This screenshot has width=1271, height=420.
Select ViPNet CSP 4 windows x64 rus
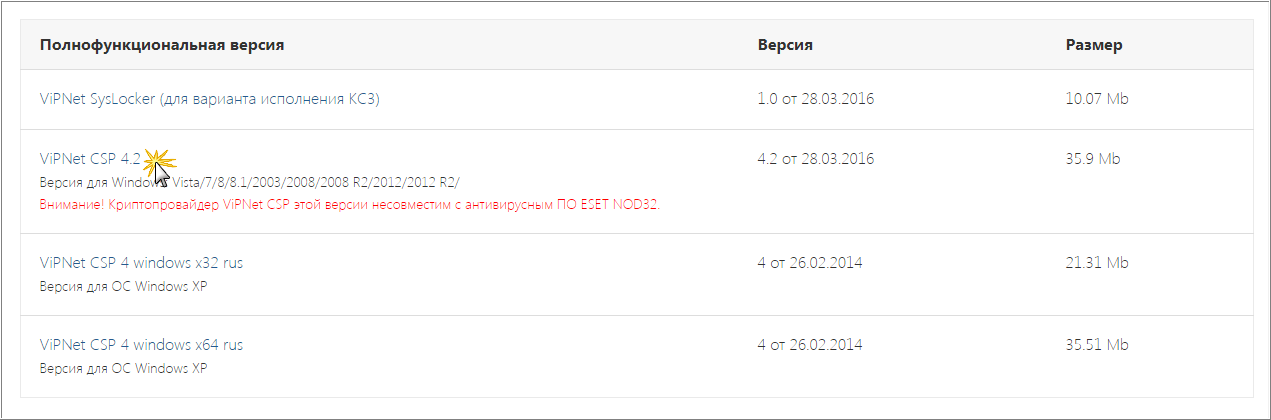(141, 345)
